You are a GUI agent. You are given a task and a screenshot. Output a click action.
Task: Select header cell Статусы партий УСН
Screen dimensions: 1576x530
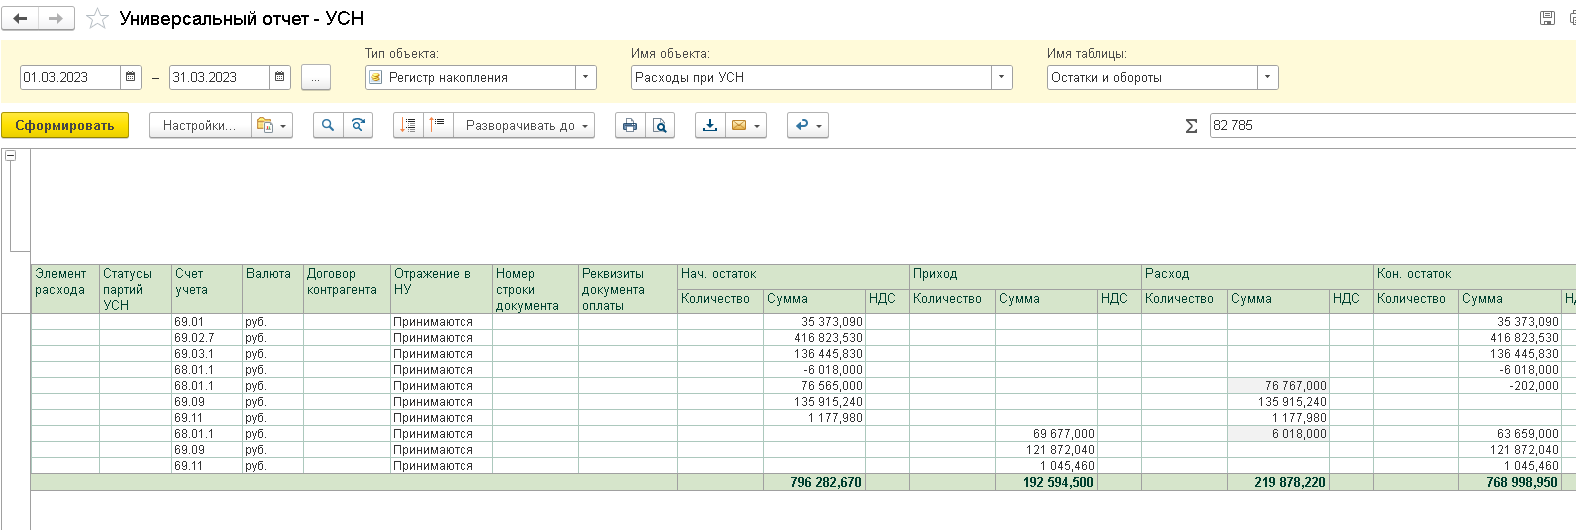(x=135, y=289)
